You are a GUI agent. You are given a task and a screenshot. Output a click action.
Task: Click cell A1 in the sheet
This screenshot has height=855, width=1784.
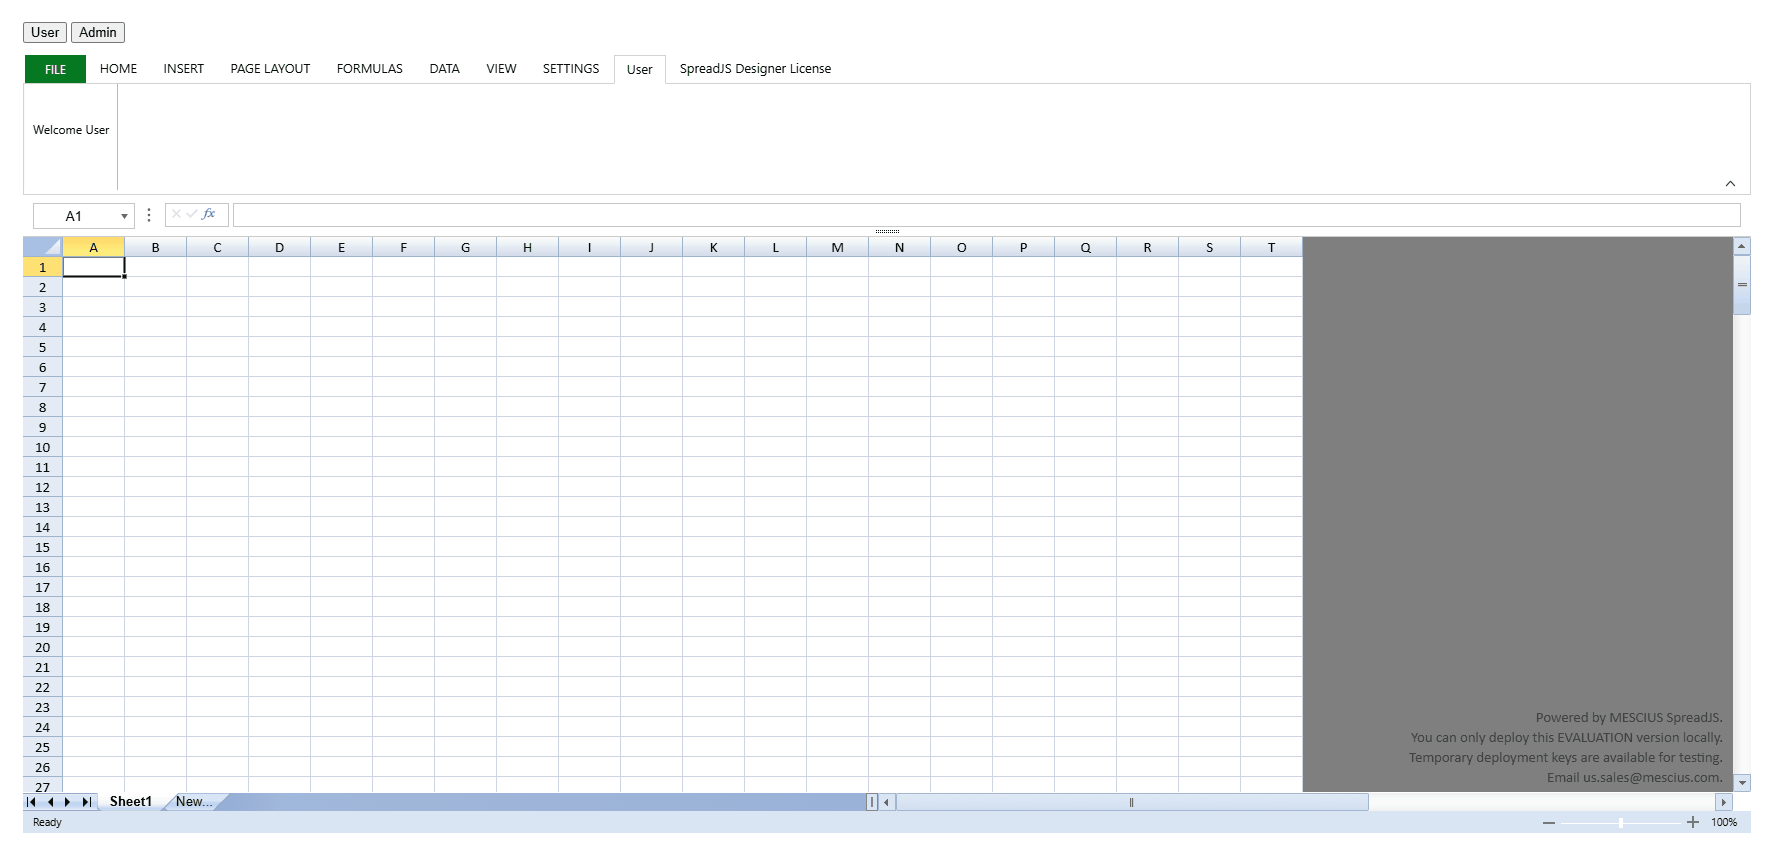click(x=94, y=267)
